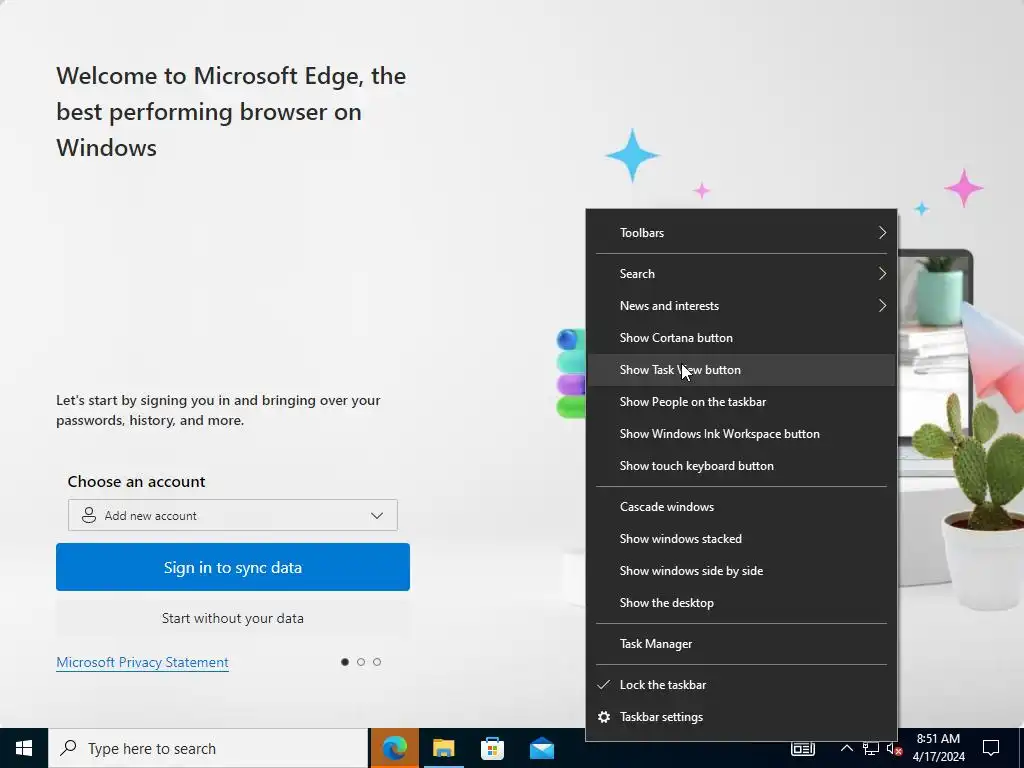Open the Microsoft Privacy Statement link
The image size is (1024, 768).
(142, 662)
